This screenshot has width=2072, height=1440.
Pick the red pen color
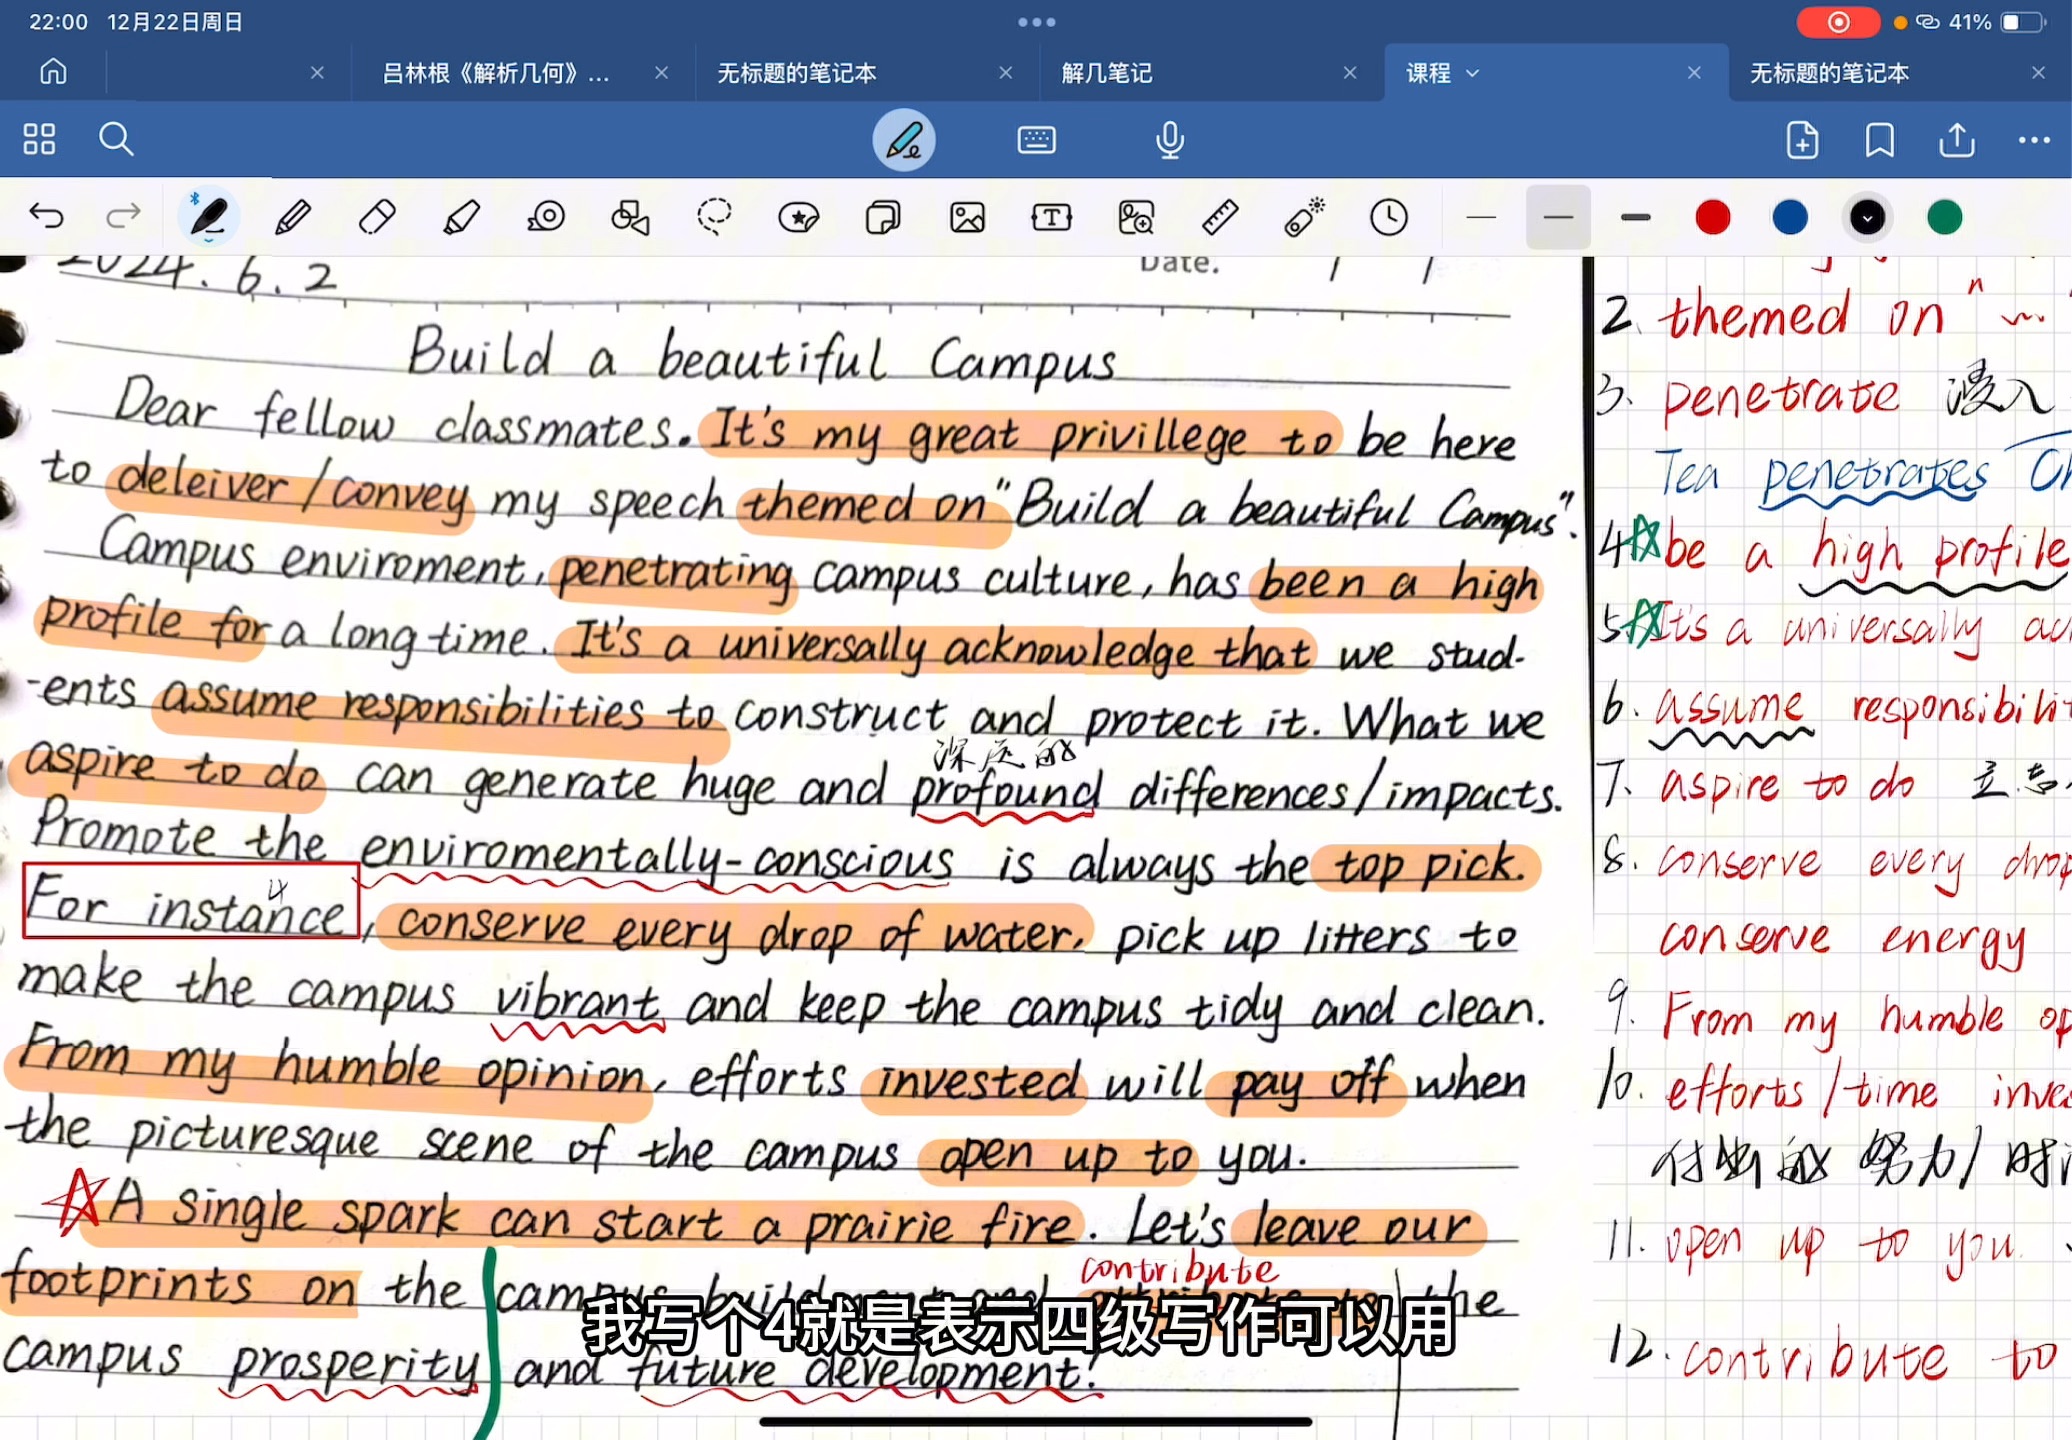[1713, 217]
